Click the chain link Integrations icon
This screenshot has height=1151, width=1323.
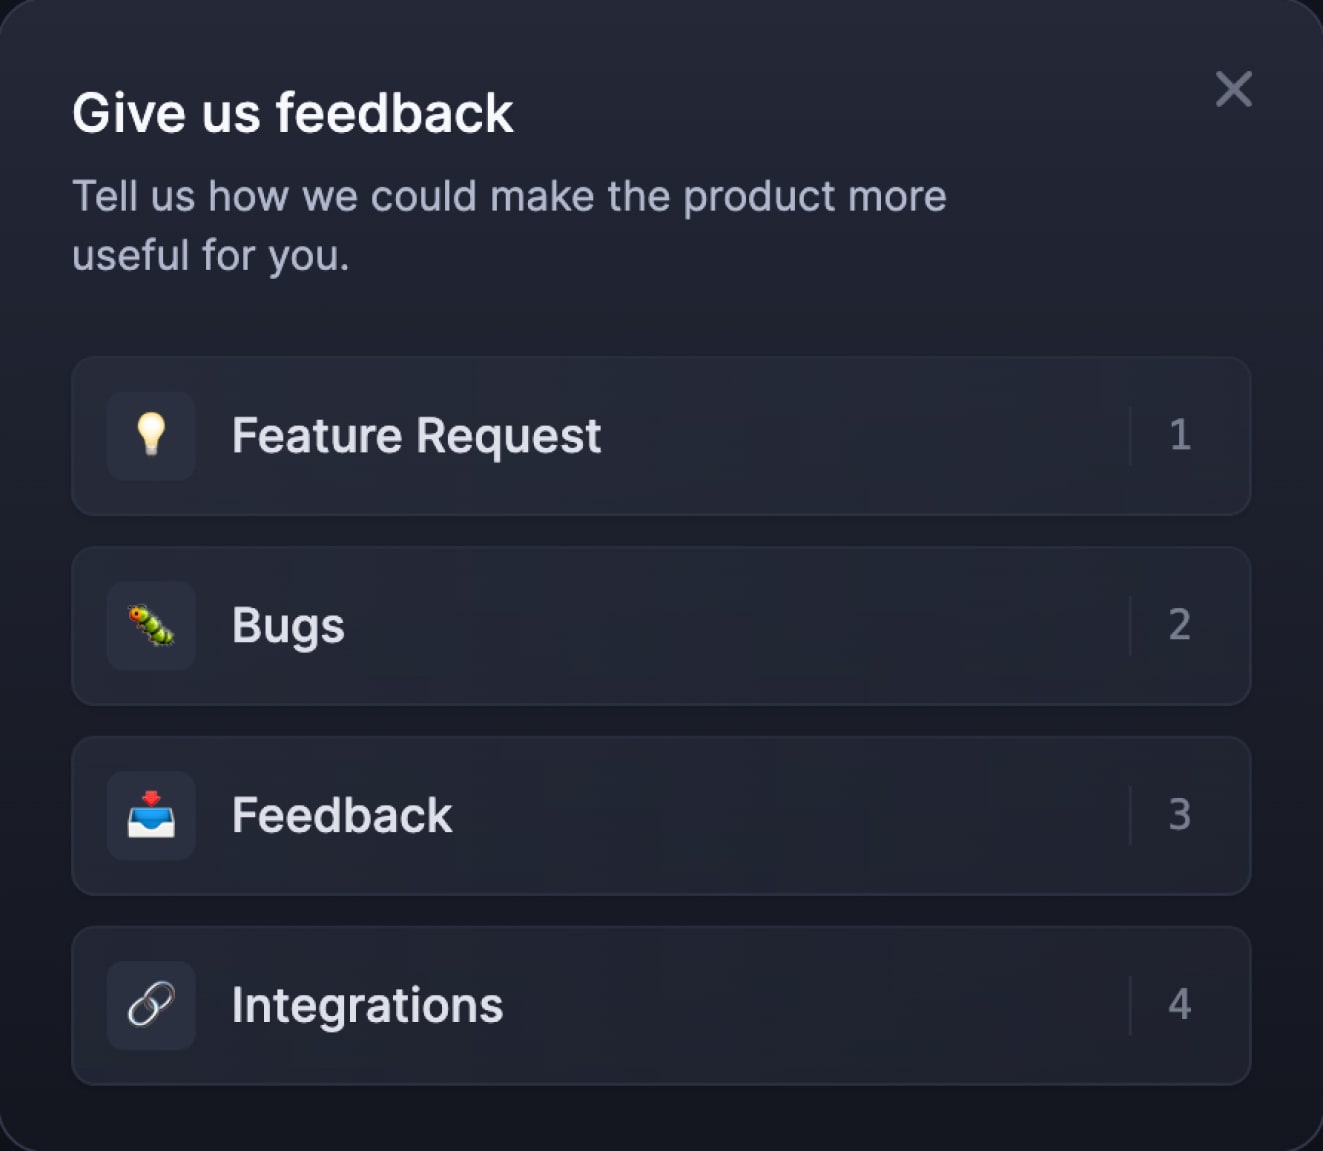point(151,1005)
